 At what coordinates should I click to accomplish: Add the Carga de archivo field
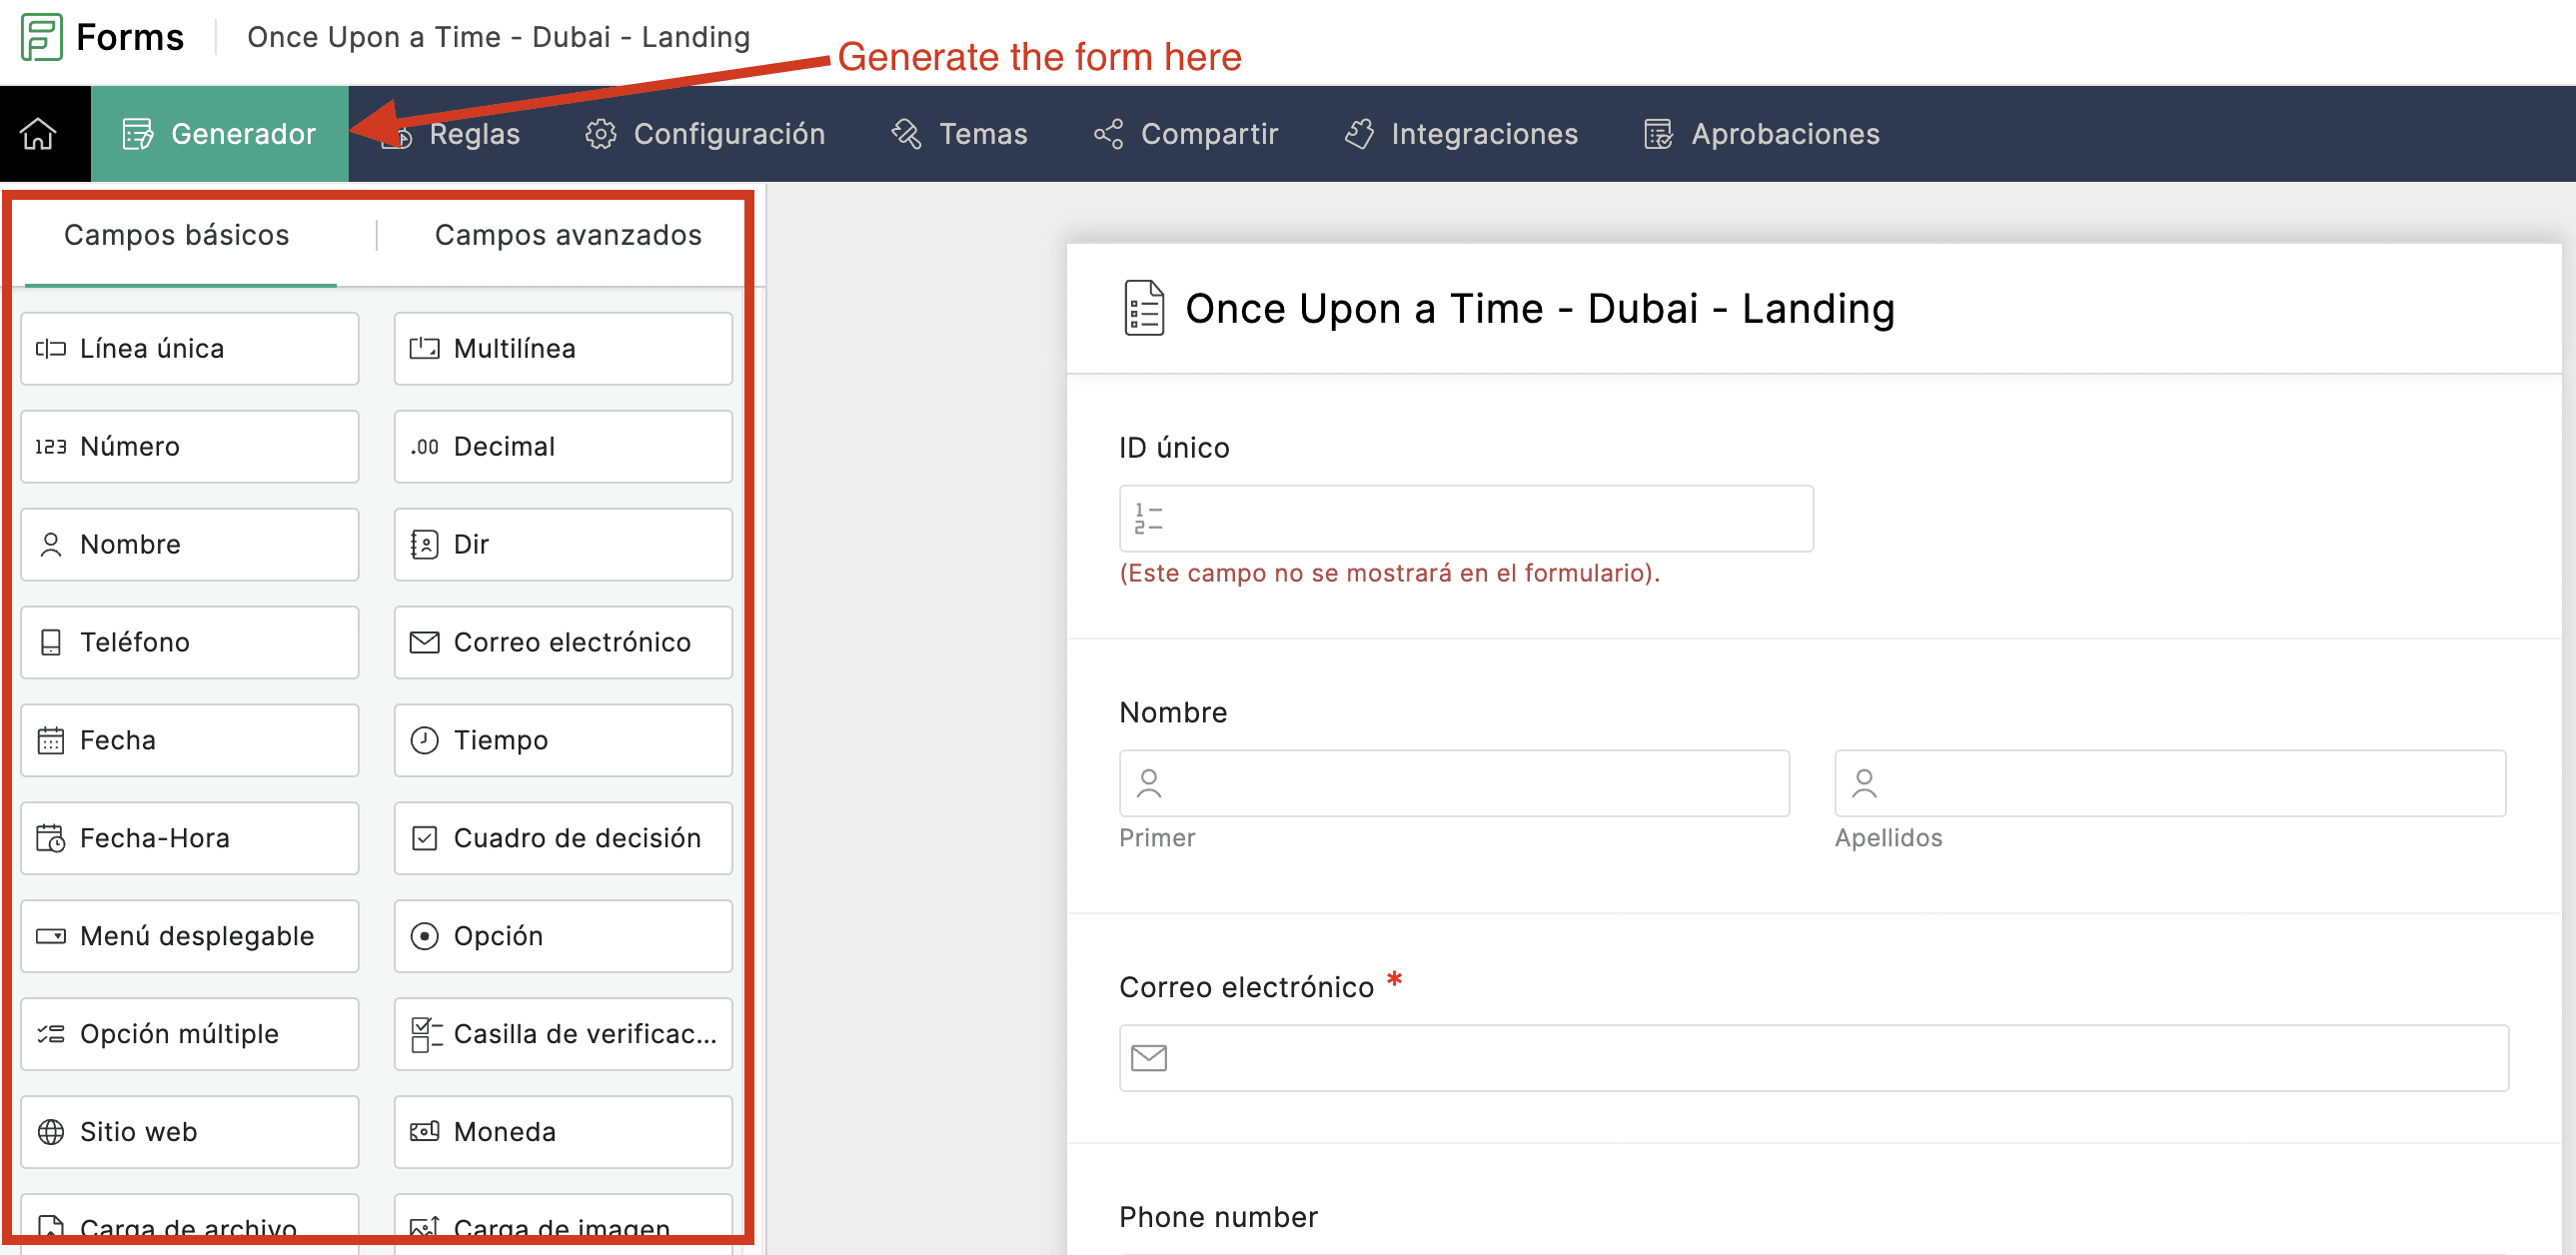pyautogui.click(x=190, y=1222)
